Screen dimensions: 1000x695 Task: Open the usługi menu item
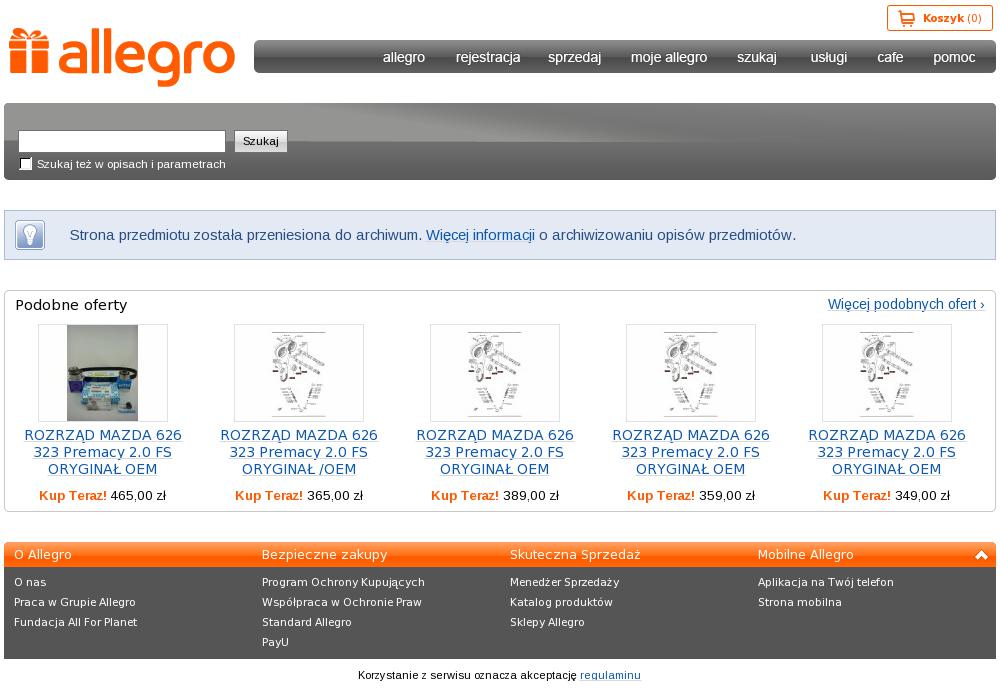pyautogui.click(x=828, y=57)
